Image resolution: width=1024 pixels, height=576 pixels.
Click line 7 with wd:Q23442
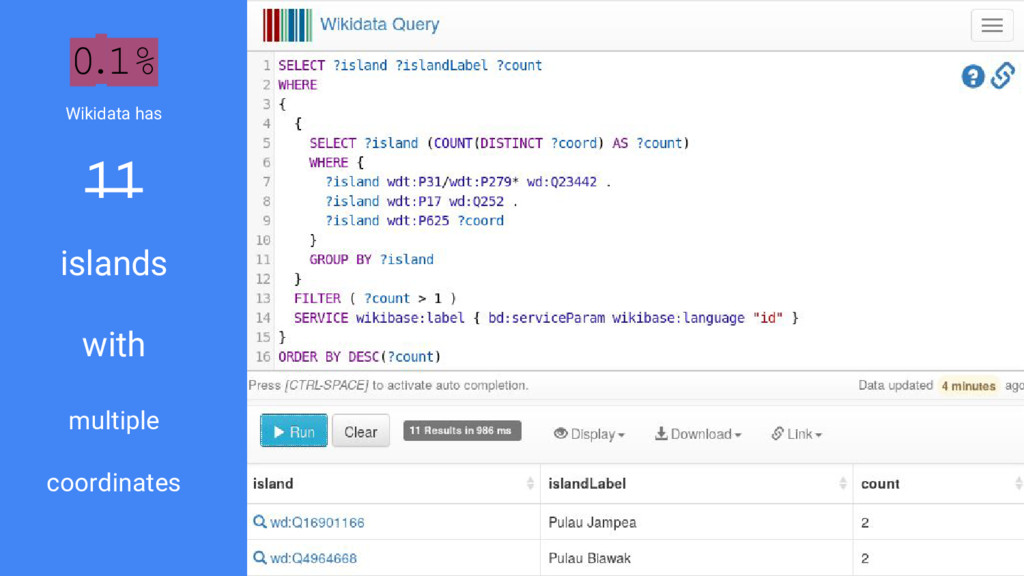pyautogui.click(x=468, y=182)
